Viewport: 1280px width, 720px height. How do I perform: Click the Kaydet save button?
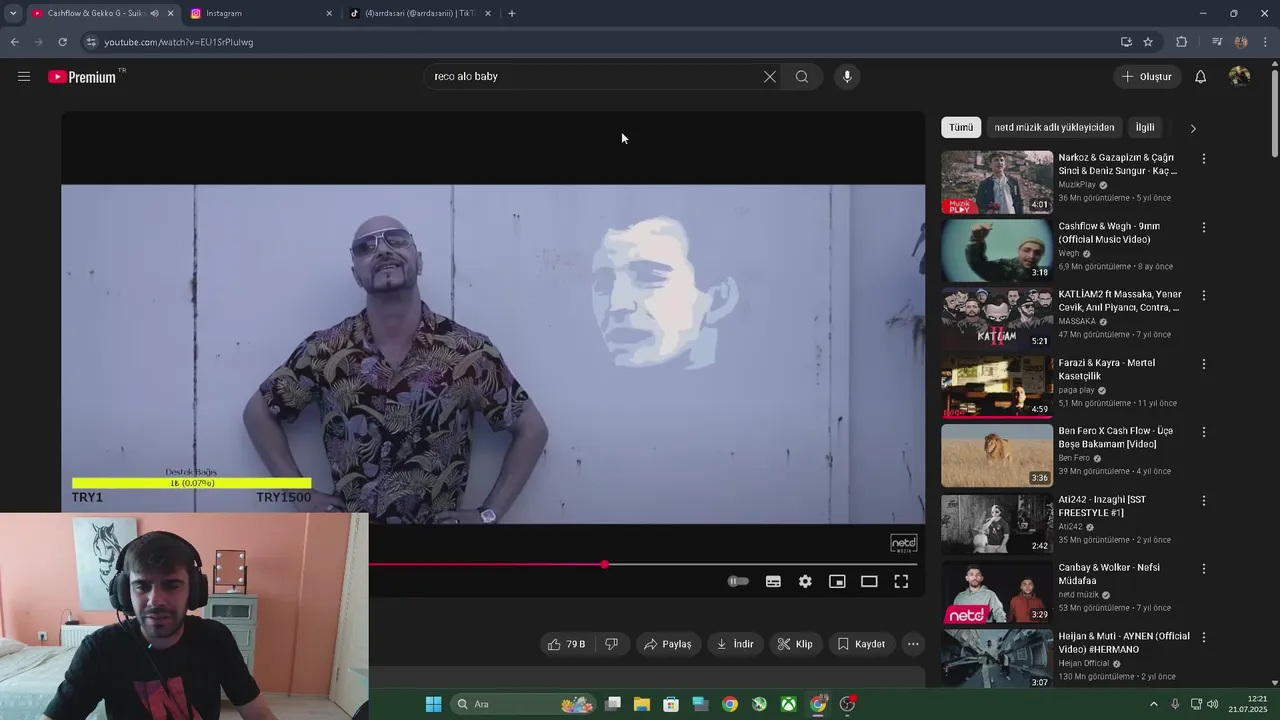click(861, 644)
